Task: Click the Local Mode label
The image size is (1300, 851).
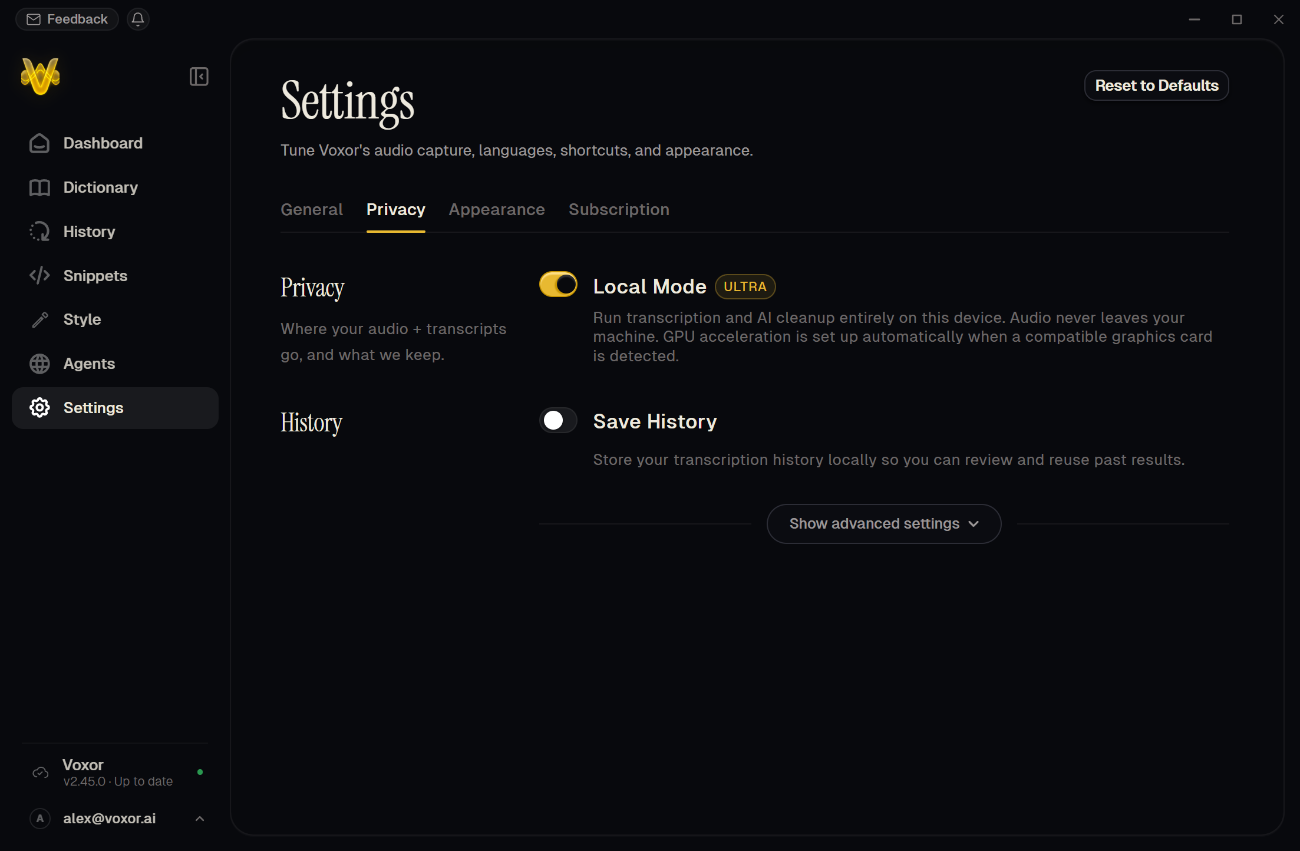Action: pos(650,286)
